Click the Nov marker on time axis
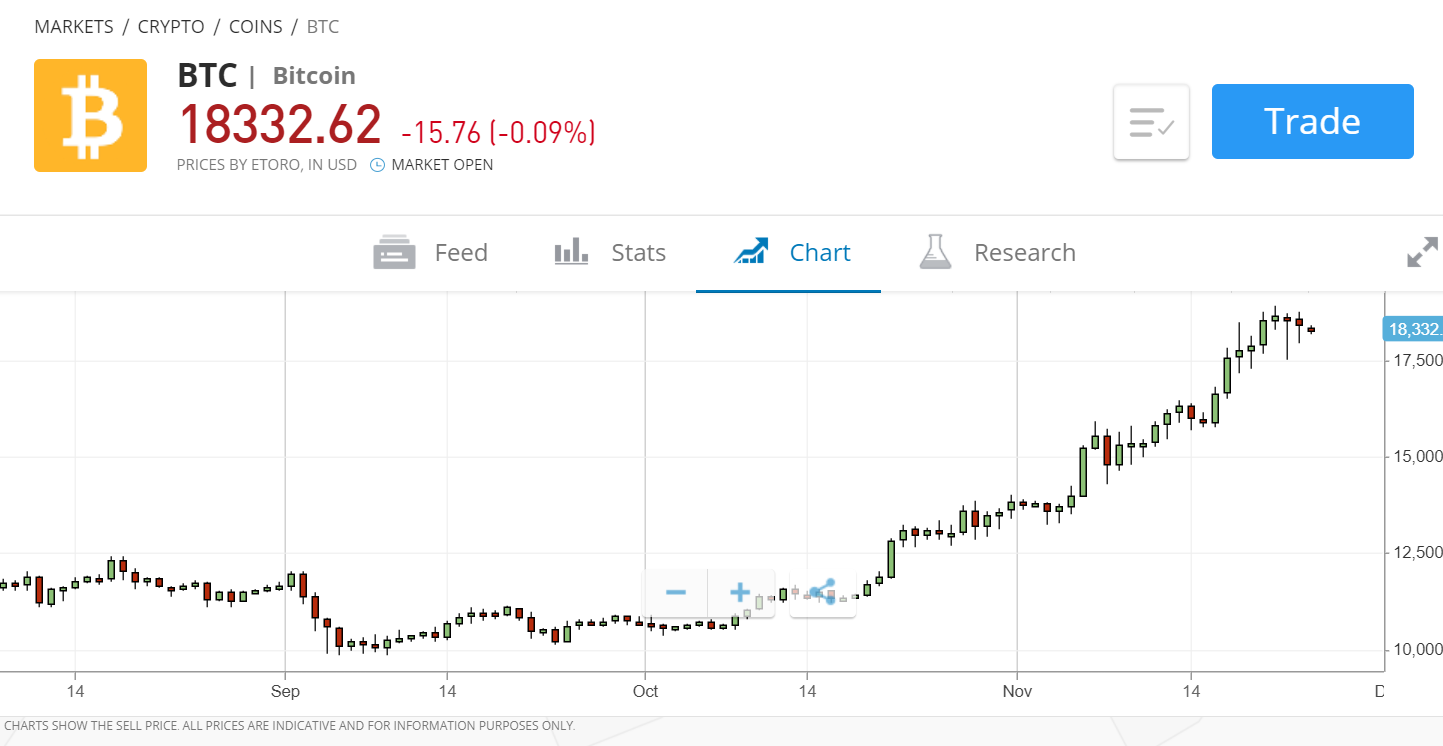Screen dimensions: 1443x746 [x=1017, y=691]
